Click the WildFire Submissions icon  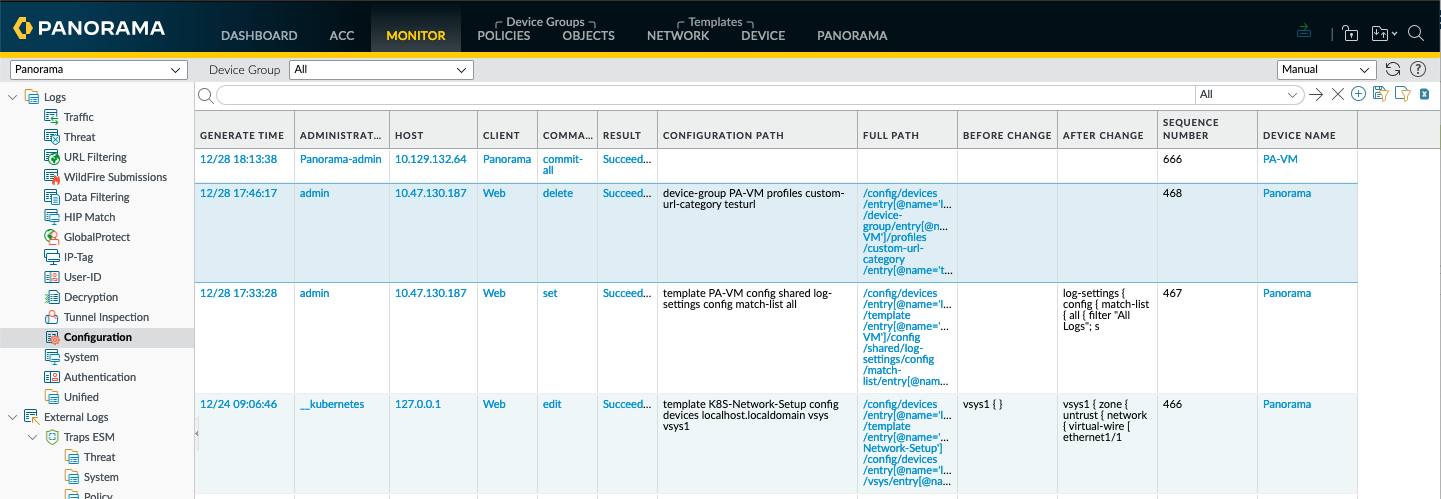pyautogui.click(x=51, y=177)
